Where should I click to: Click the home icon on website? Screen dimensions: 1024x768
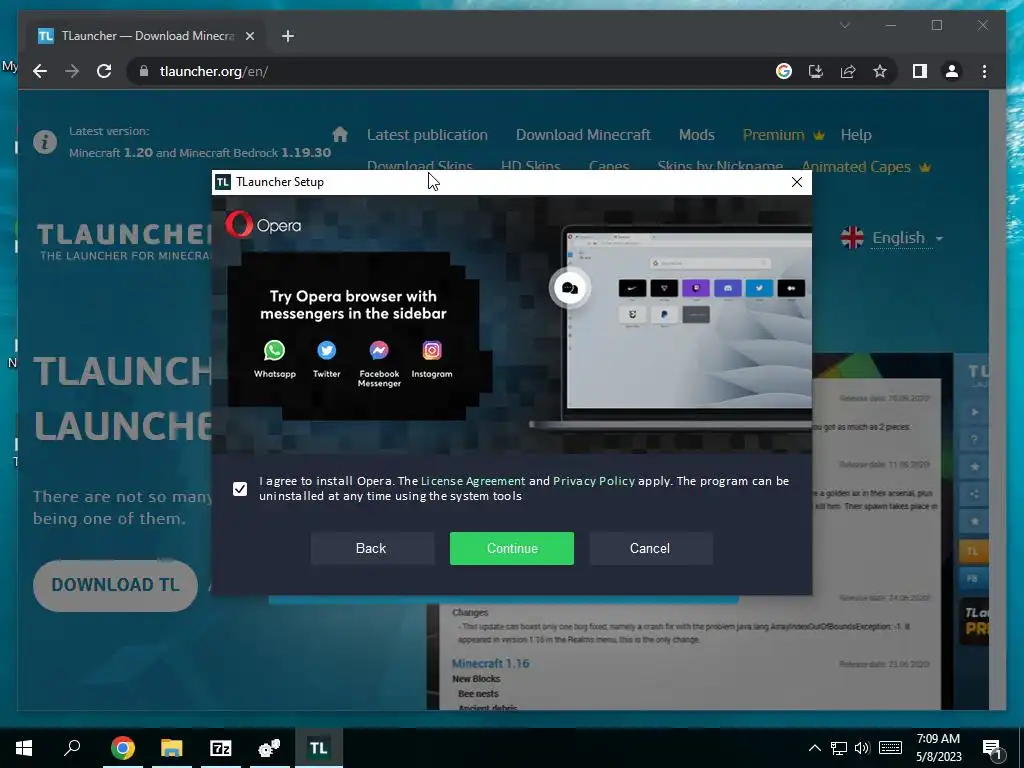coord(340,135)
